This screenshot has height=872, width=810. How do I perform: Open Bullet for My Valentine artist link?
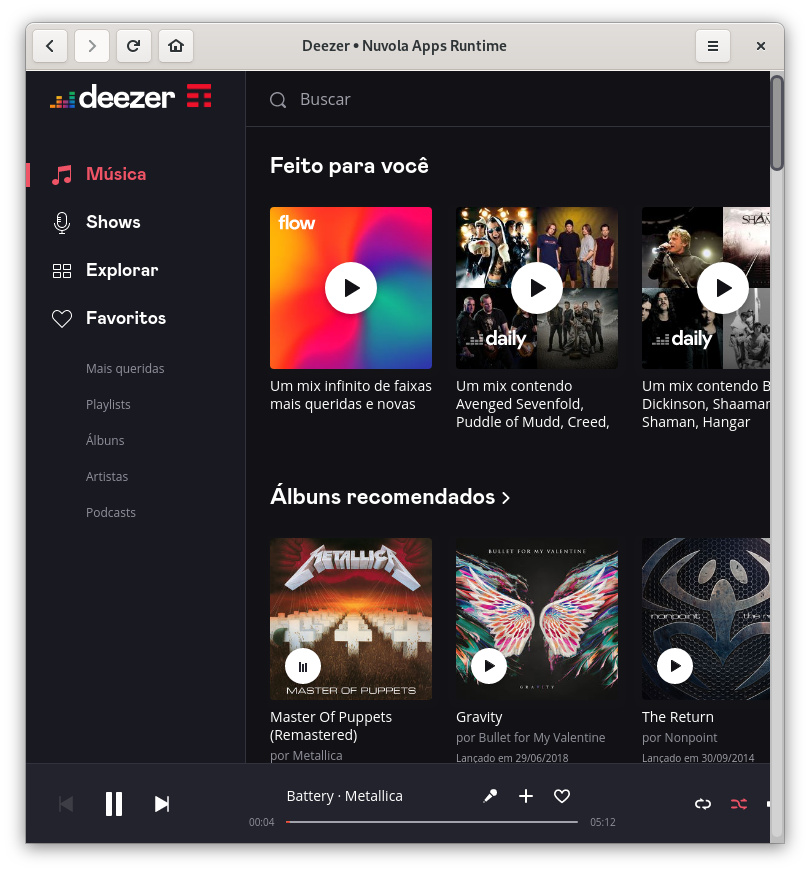(x=541, y=738)
